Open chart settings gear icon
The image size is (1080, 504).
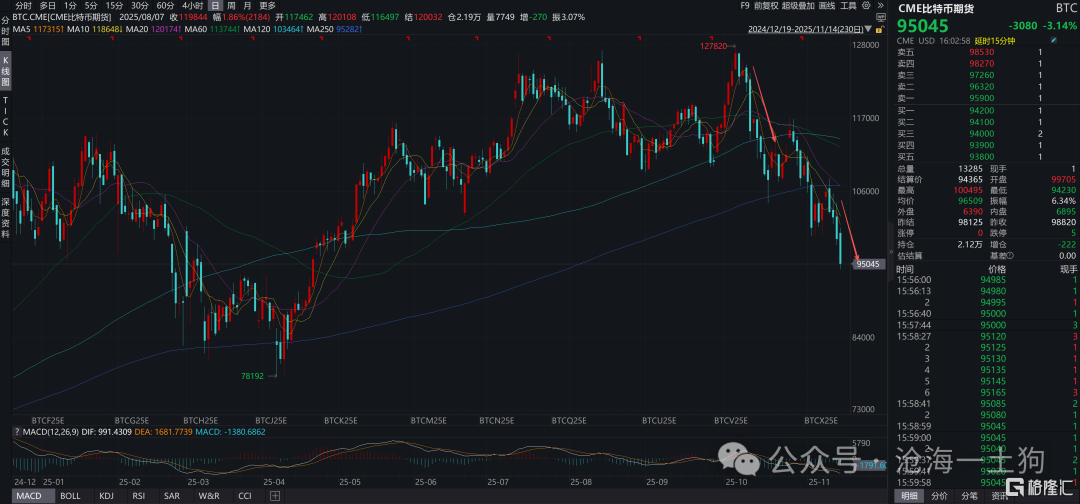click(x=864, y=5)
